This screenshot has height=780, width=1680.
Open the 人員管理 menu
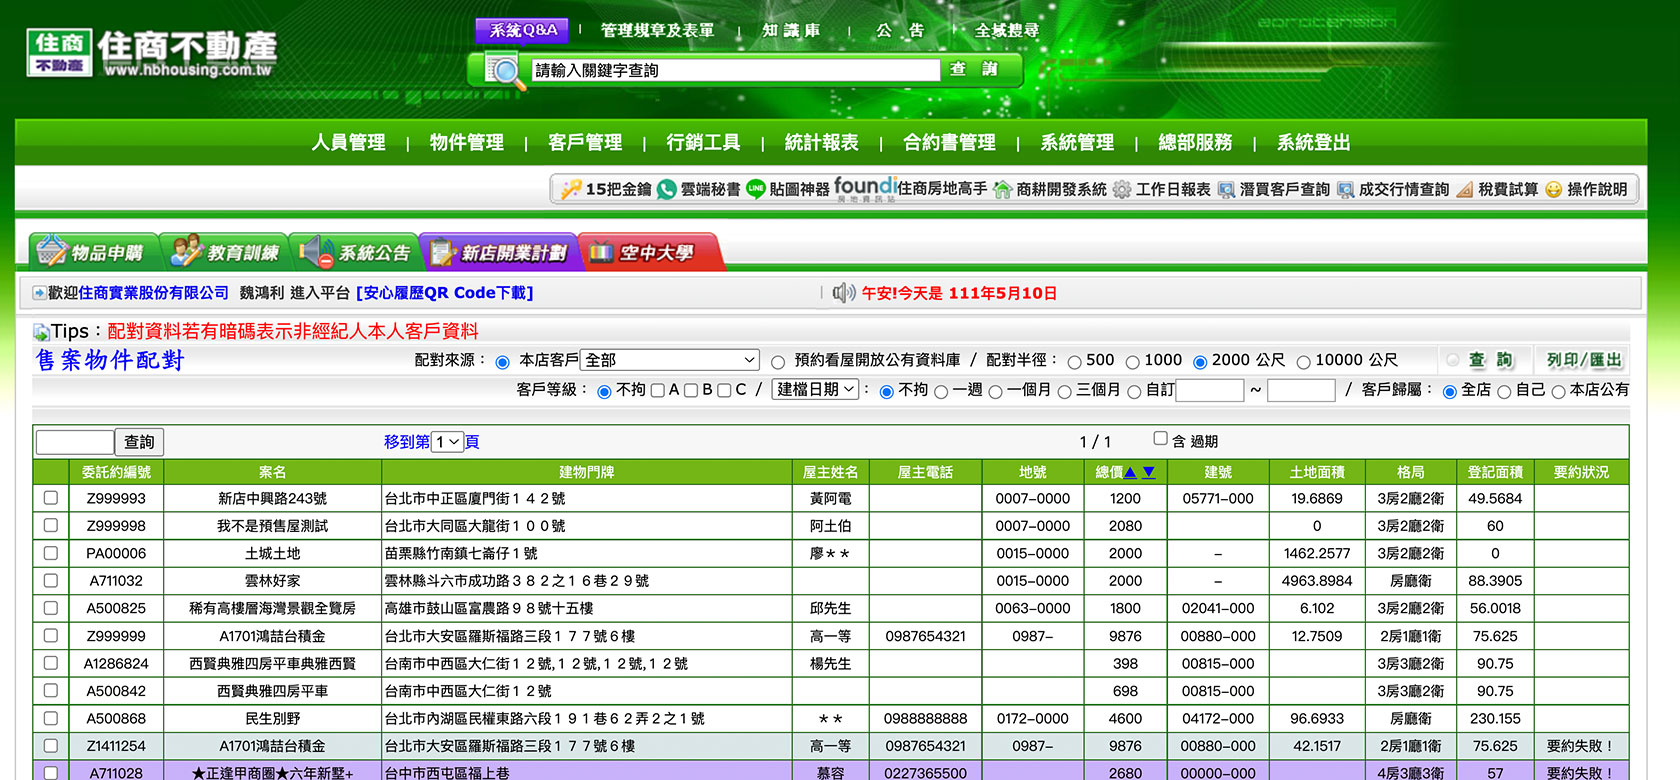coord(348,142)
